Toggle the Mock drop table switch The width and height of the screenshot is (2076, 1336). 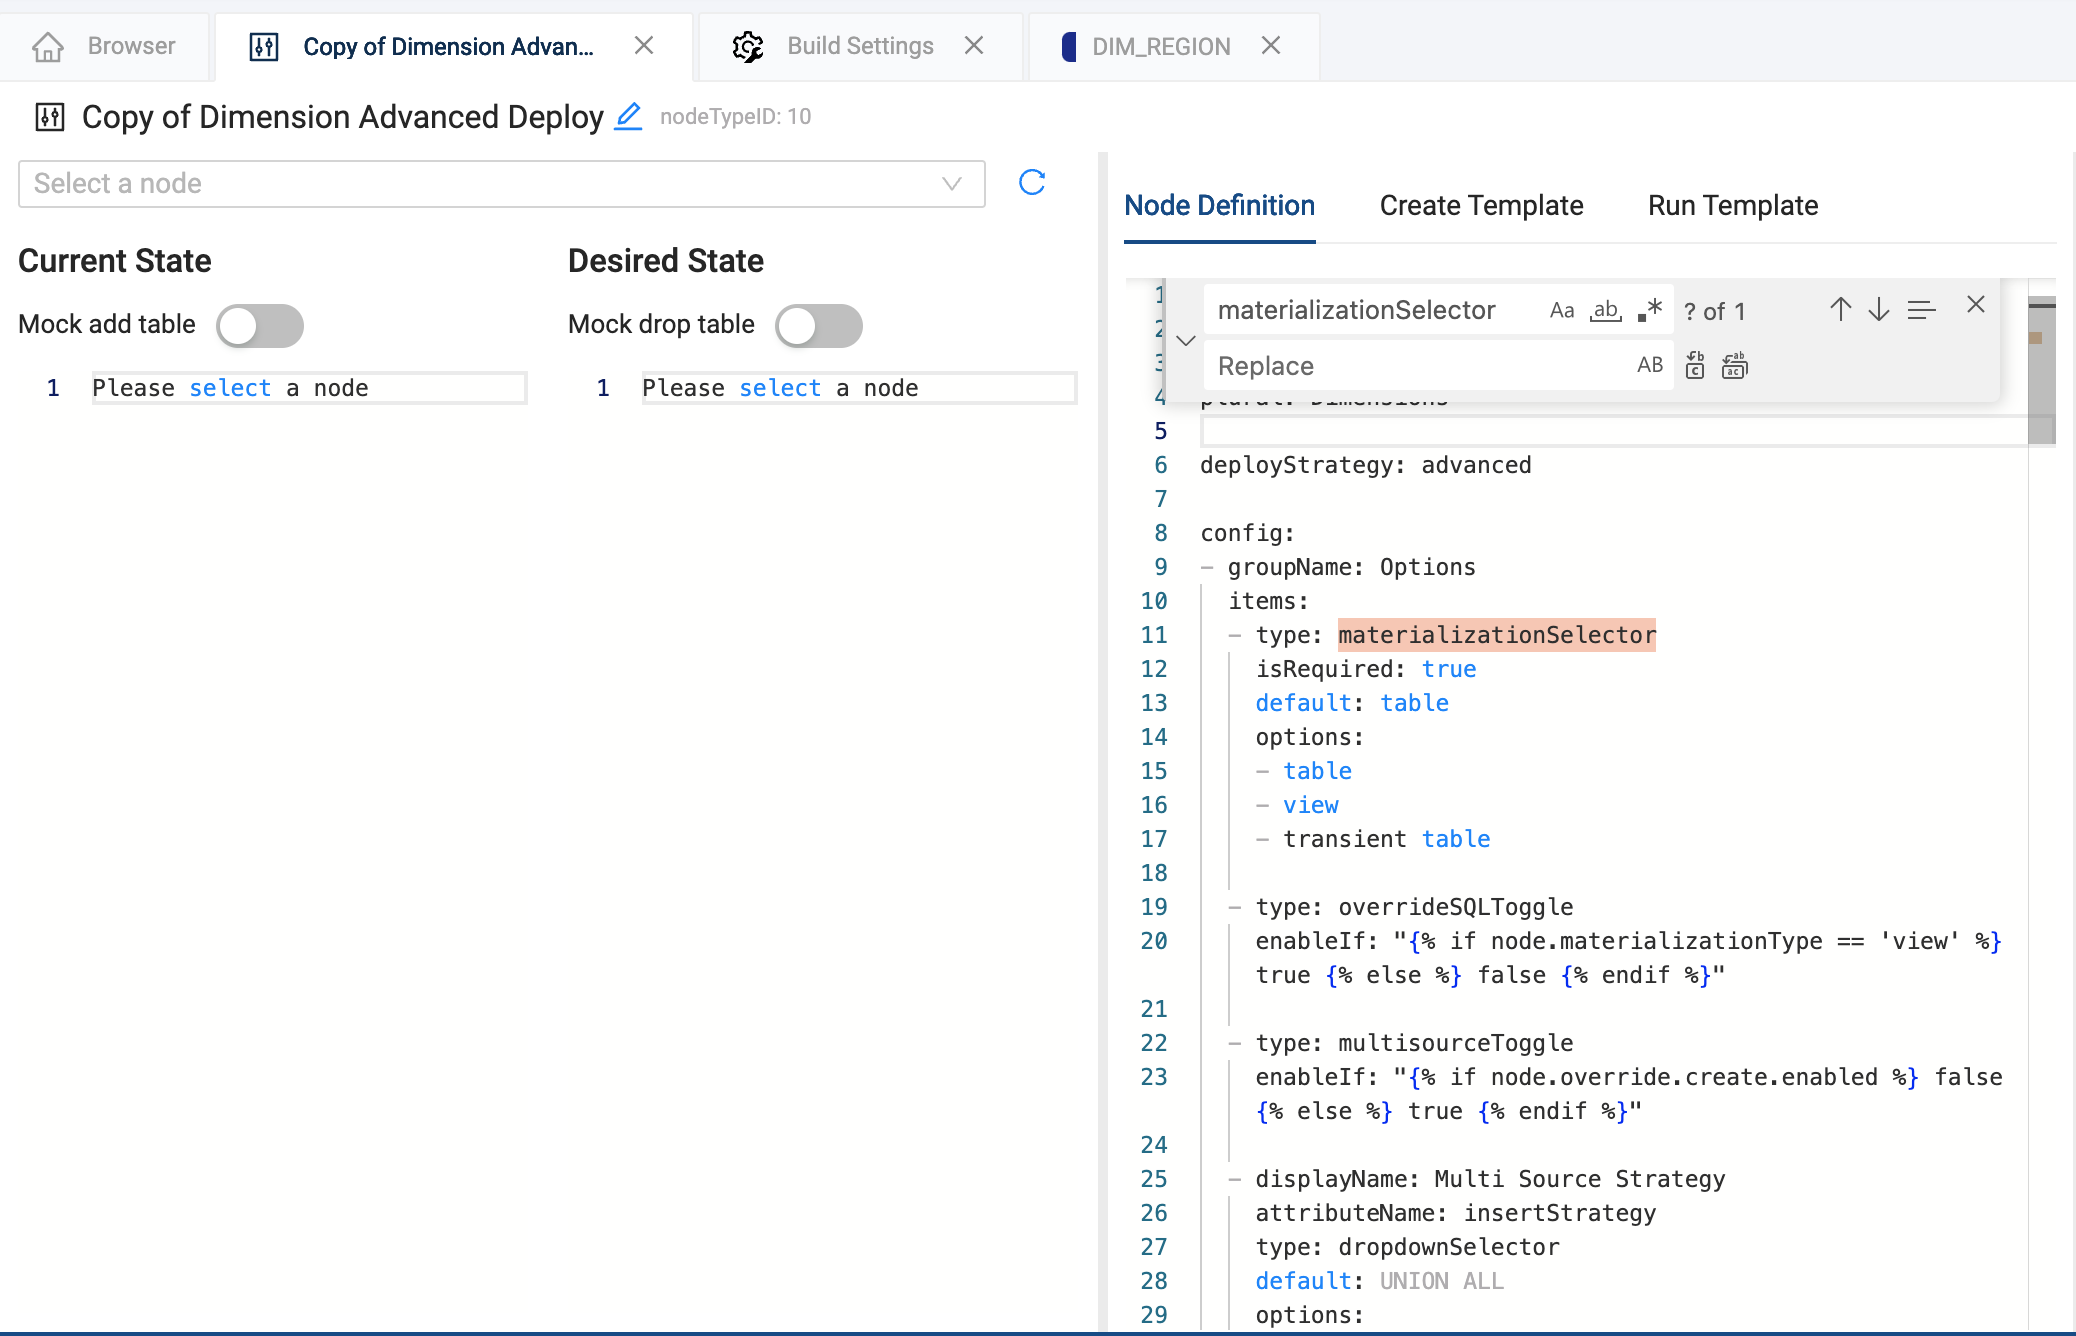coord(819,326)
